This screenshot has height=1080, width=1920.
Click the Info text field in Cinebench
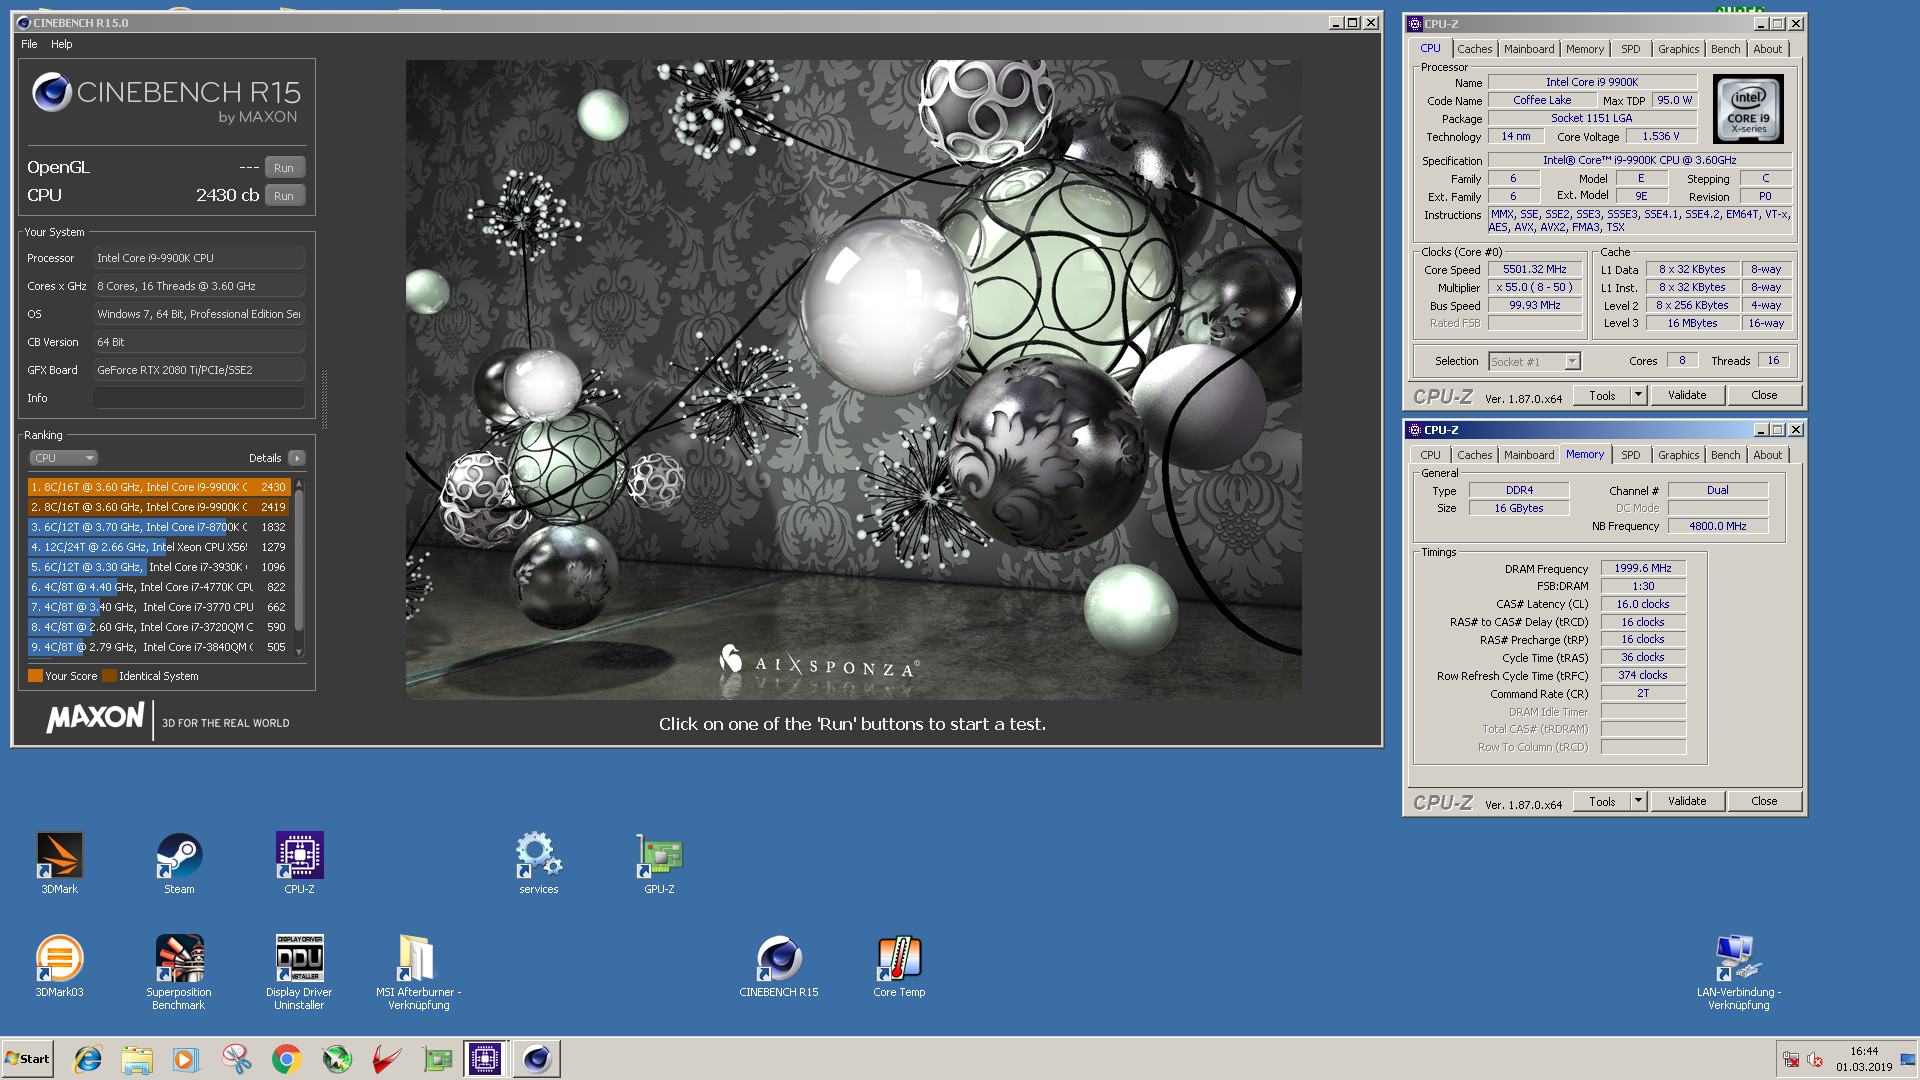point(198,398)
